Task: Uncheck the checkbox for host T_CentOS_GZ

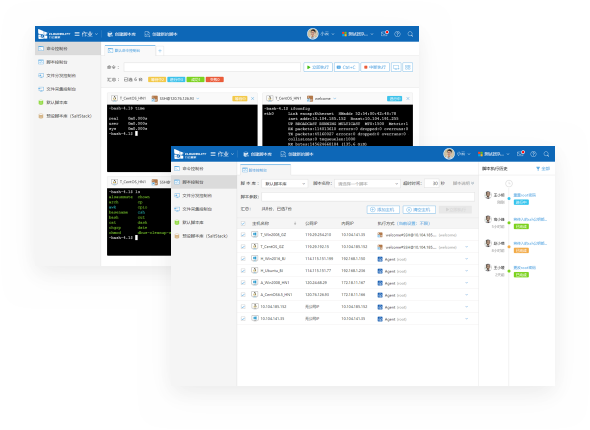Action: click(243, 247)
